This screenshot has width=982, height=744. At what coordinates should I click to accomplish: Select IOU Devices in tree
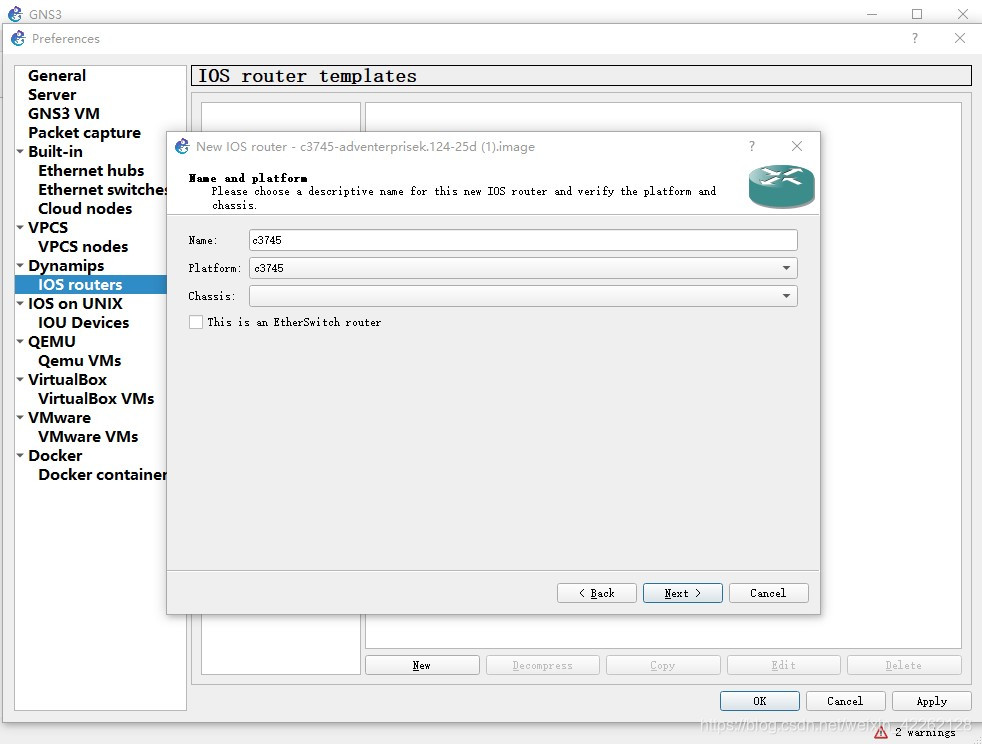coord(83,323)
